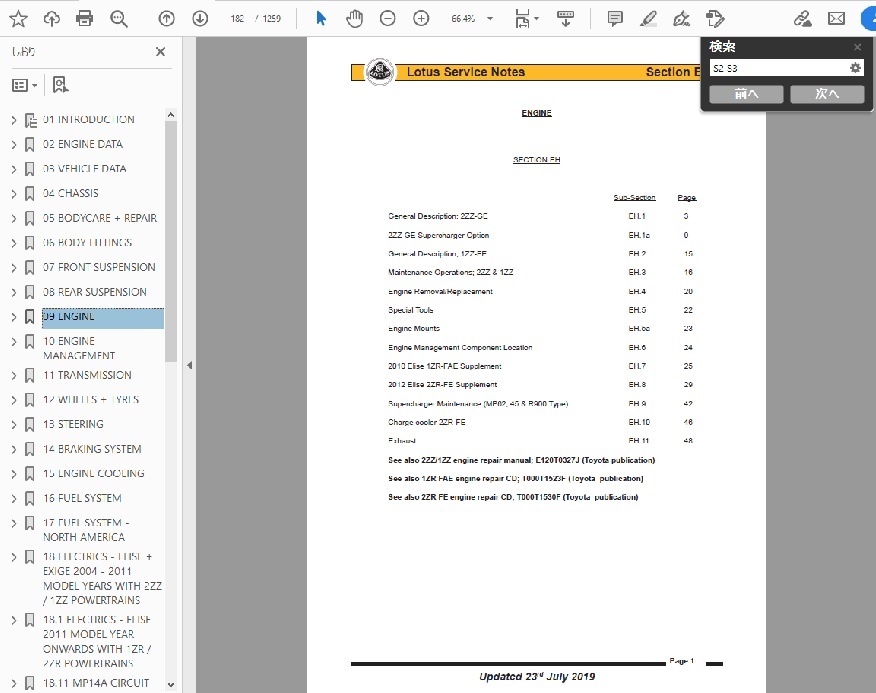Click the ENGINE page heading
Viewport: 876px width, 693px height.
[536, 113]
